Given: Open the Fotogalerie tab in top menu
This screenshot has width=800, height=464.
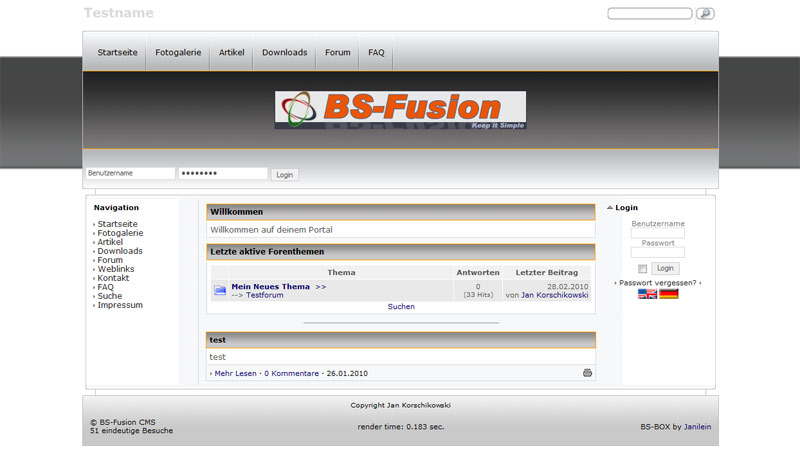Looking at the screenshot, I should (x=177, y=52).
